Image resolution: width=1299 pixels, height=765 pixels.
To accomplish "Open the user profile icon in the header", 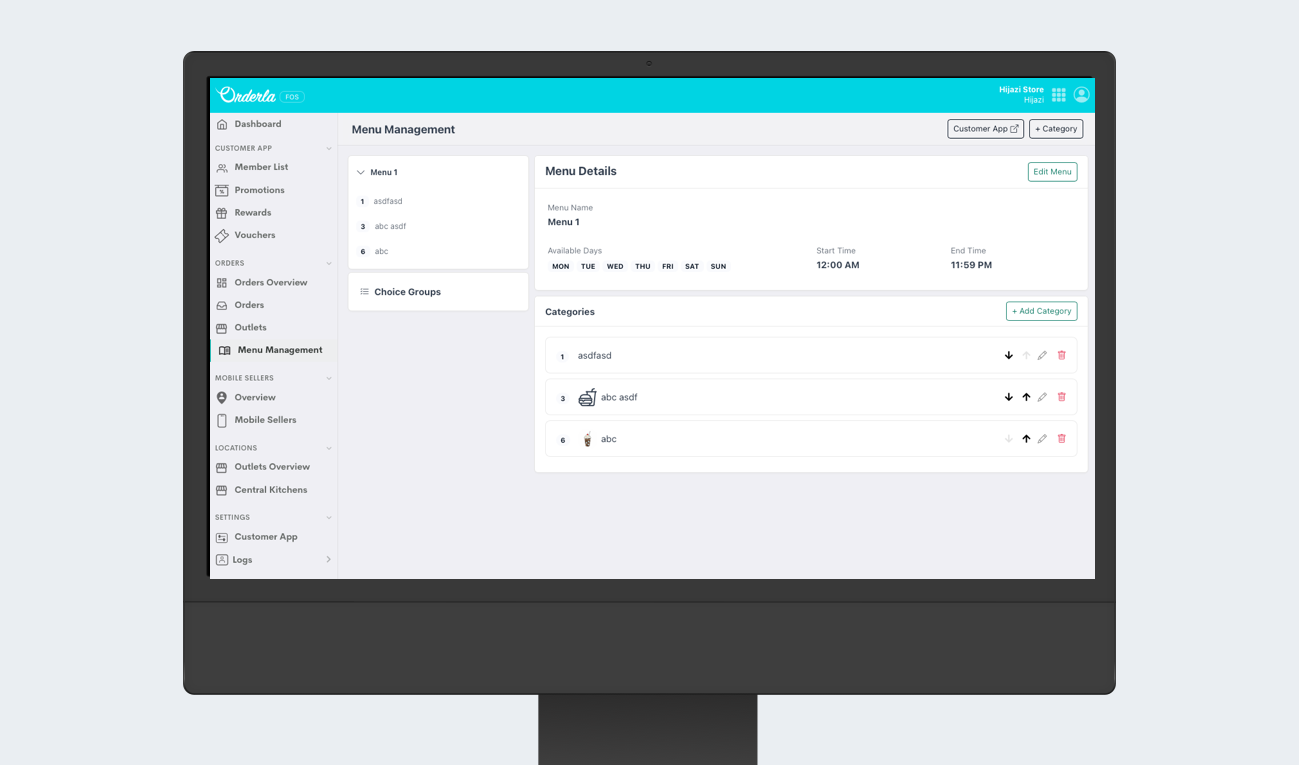I will [1081, 94].
